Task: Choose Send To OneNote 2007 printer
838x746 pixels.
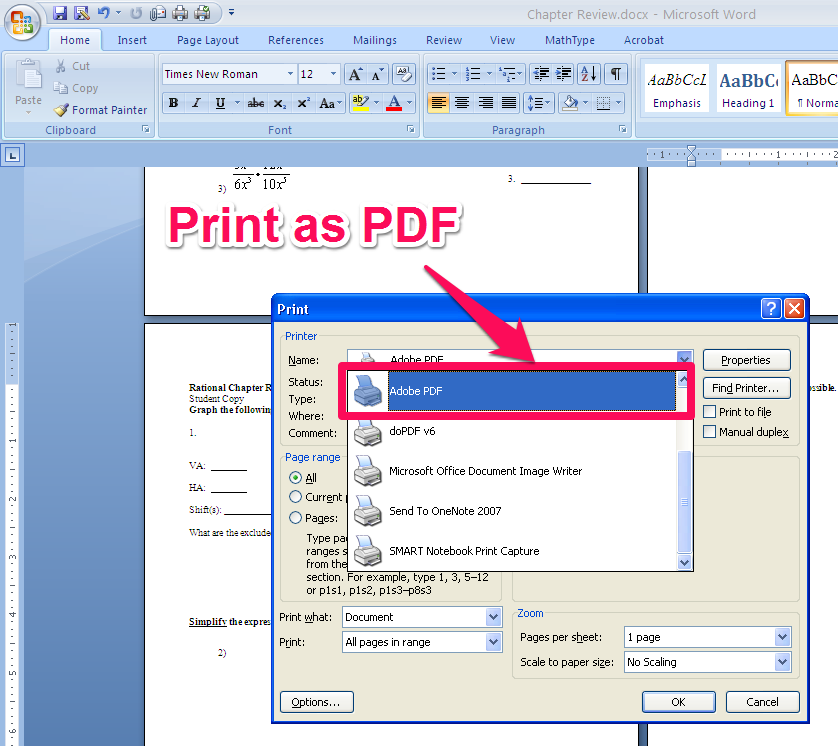Action: (x=512, y=511)
